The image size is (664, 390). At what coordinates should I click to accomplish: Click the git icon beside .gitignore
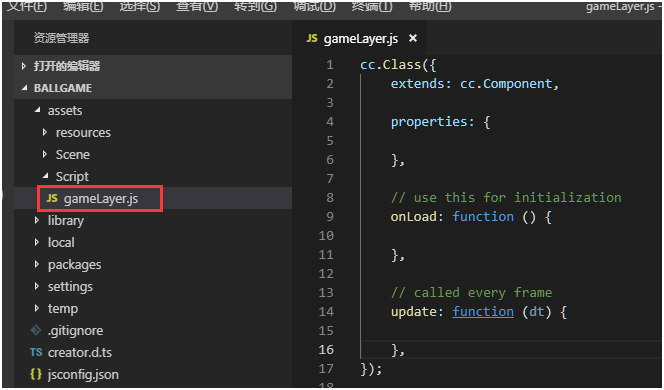[x=36, y=330]
